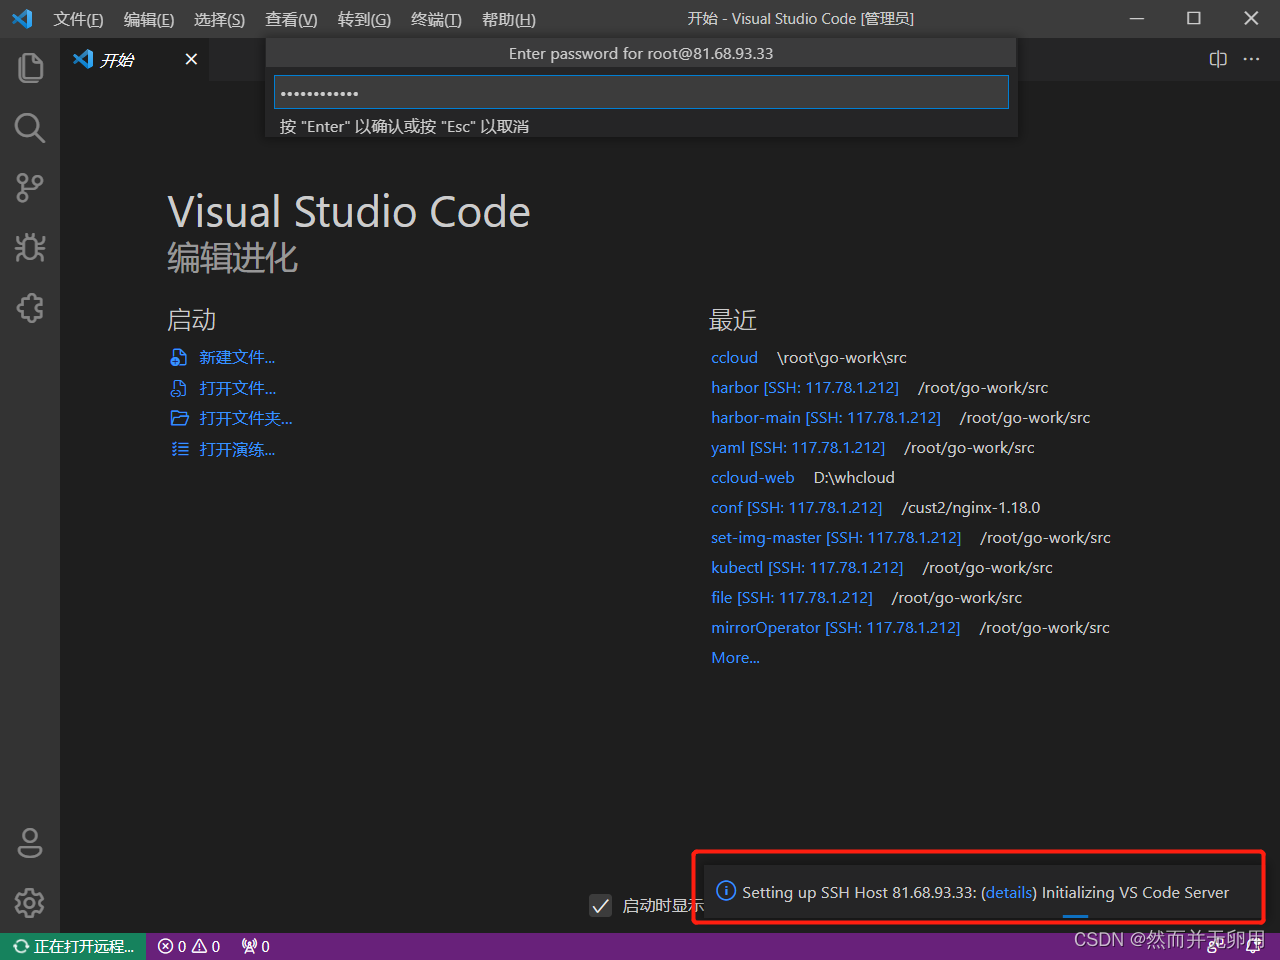The width and height of the screenshot is (1280, 960).
Task: Click the path text /cust2/nginx-1.18.0
Action: click(971, 508)
